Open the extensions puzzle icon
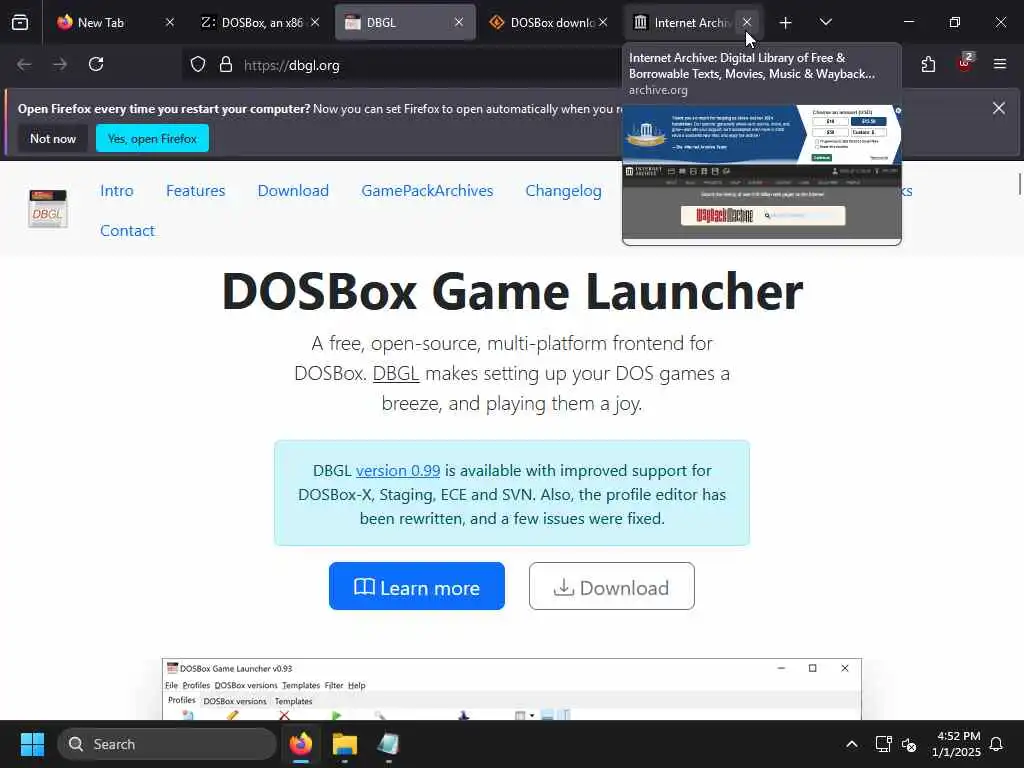 click(928, 64)
